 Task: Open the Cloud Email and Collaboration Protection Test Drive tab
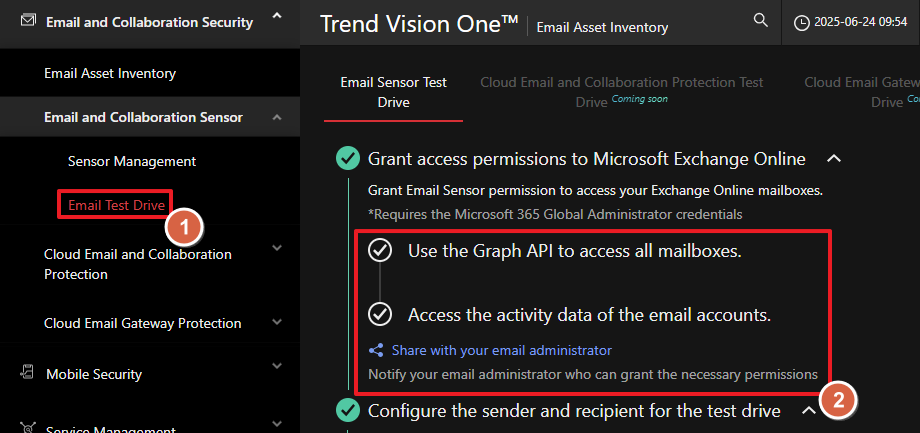coord(621,92)
